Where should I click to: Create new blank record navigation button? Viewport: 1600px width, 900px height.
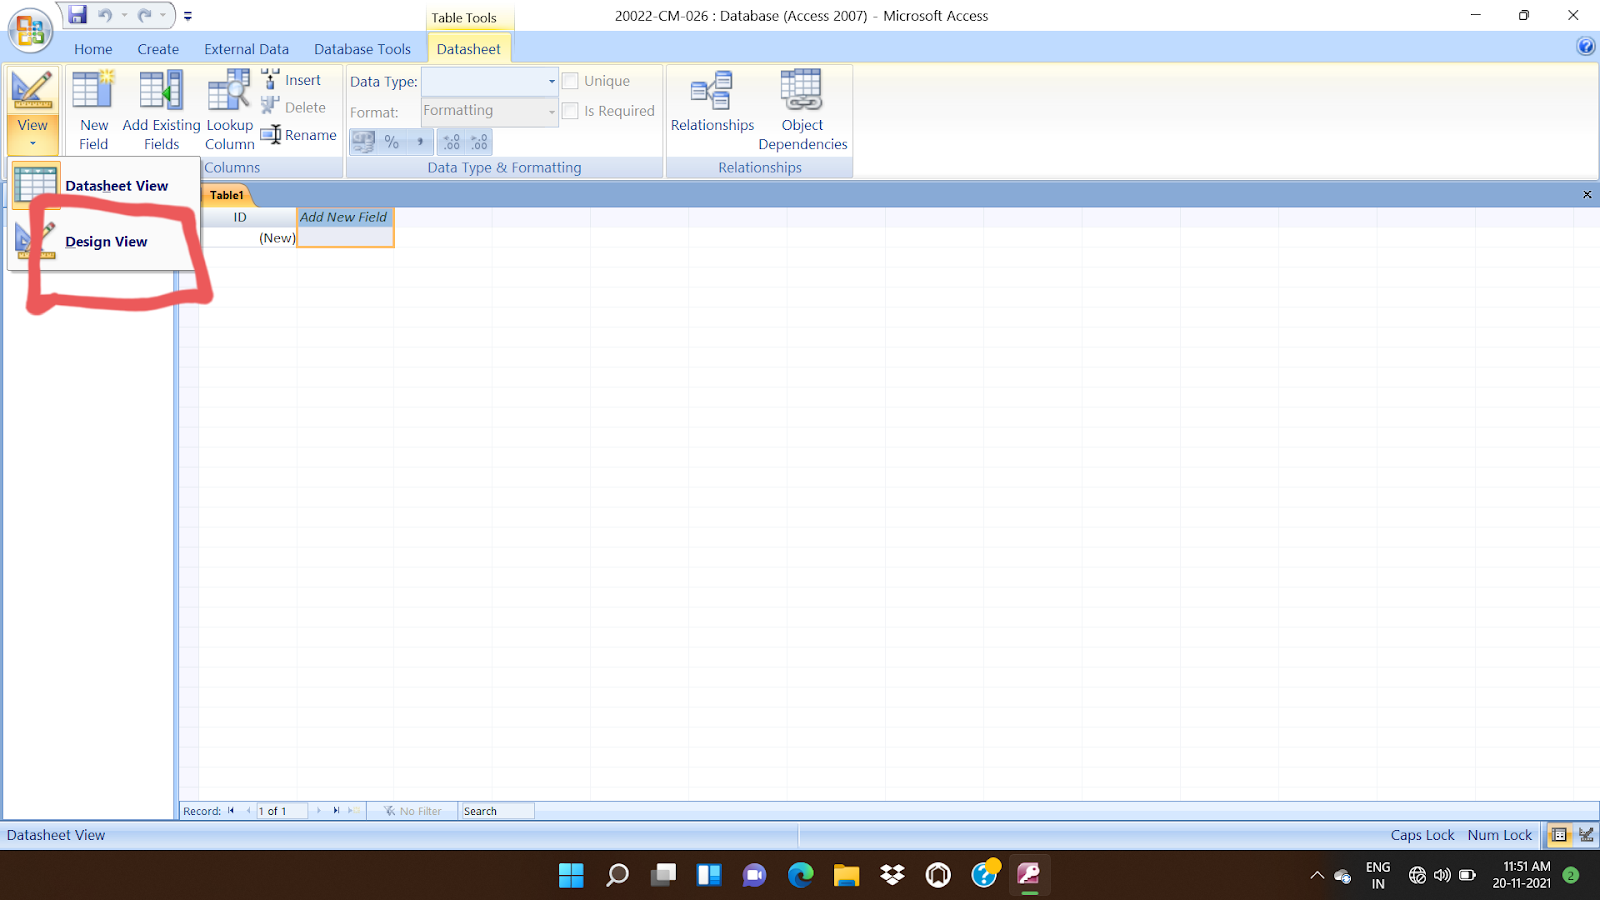[353, 811]
